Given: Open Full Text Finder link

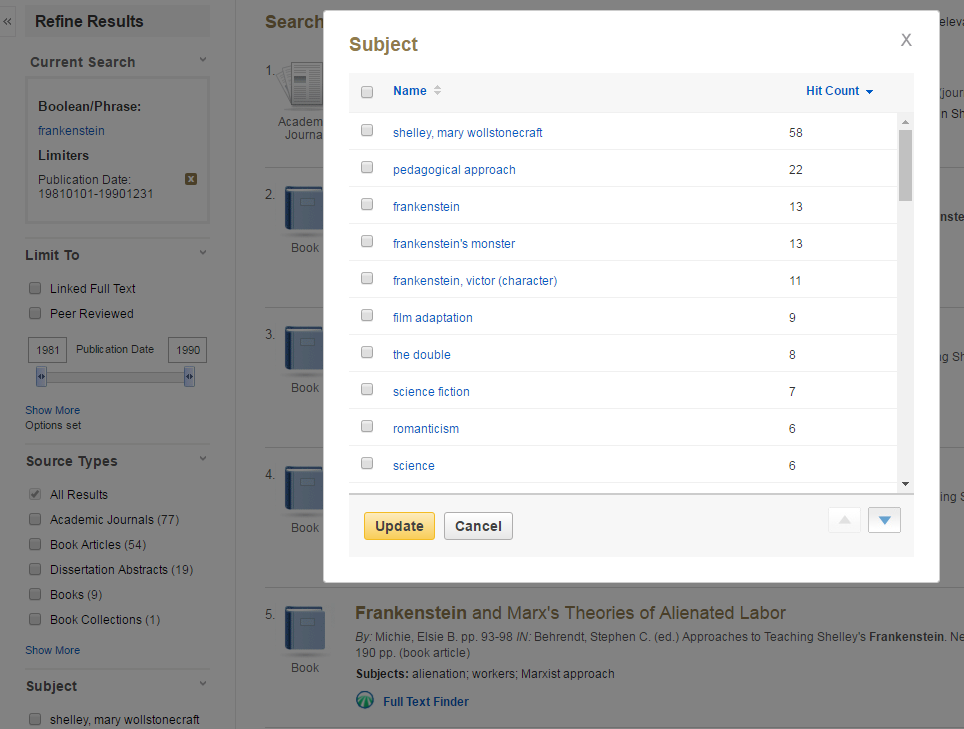Looking at the screenshot, I should point(425,701).
